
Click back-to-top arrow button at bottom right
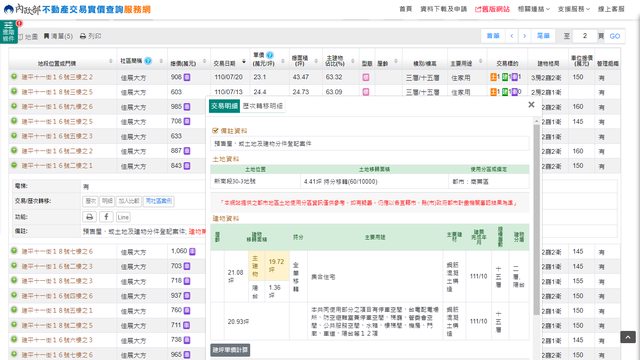[628, 337]
